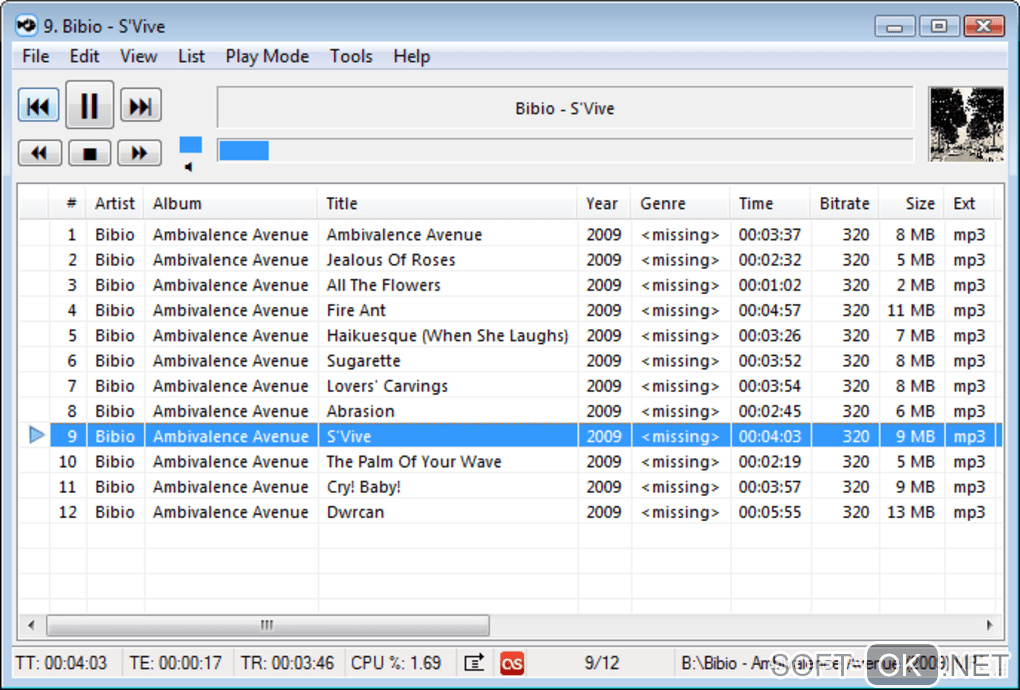Click the small speaker mute icon
This screenshot has width=1020, height=690.
click(189, 167)
